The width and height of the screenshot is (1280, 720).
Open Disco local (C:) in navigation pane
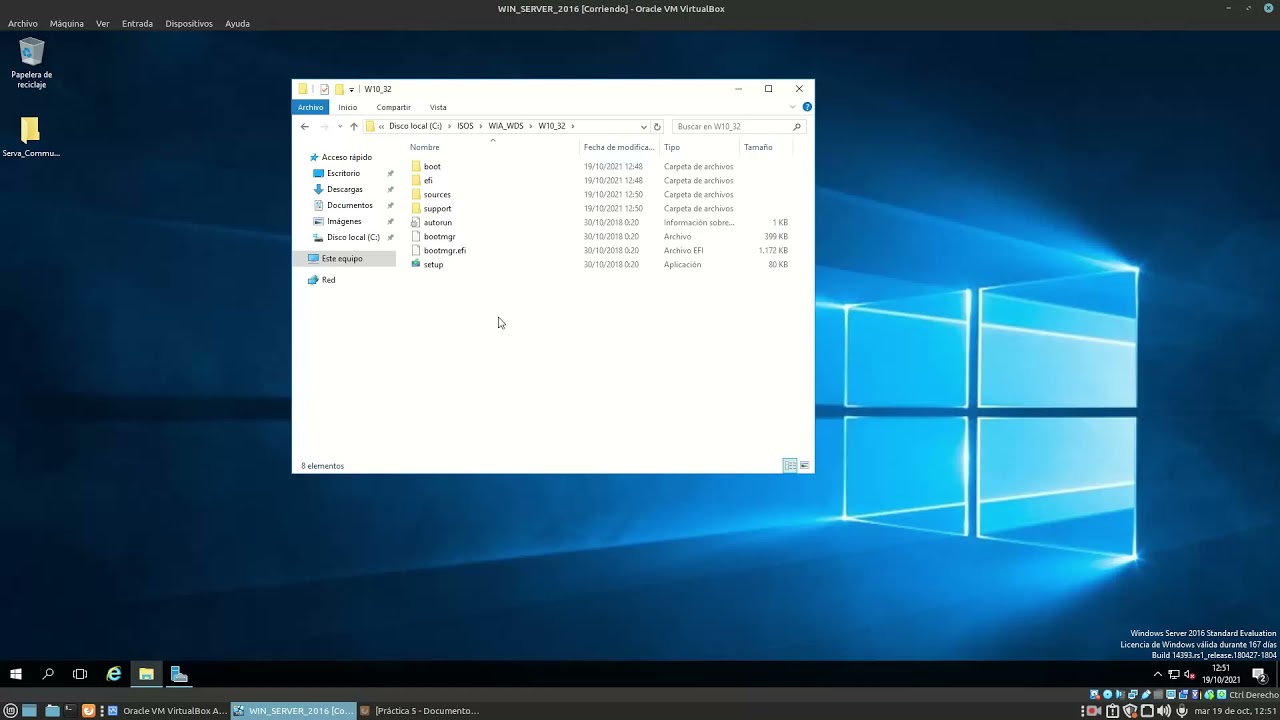coord(353,237)
